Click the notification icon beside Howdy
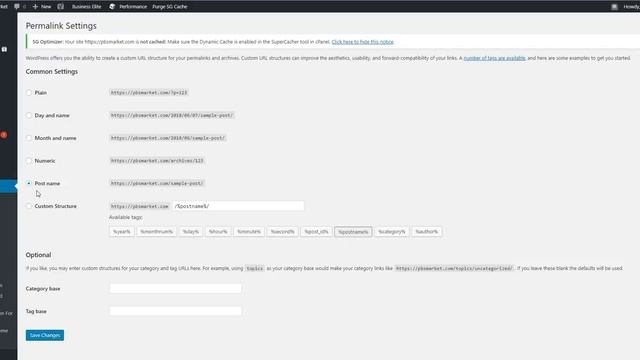 (x=614, y=7)
